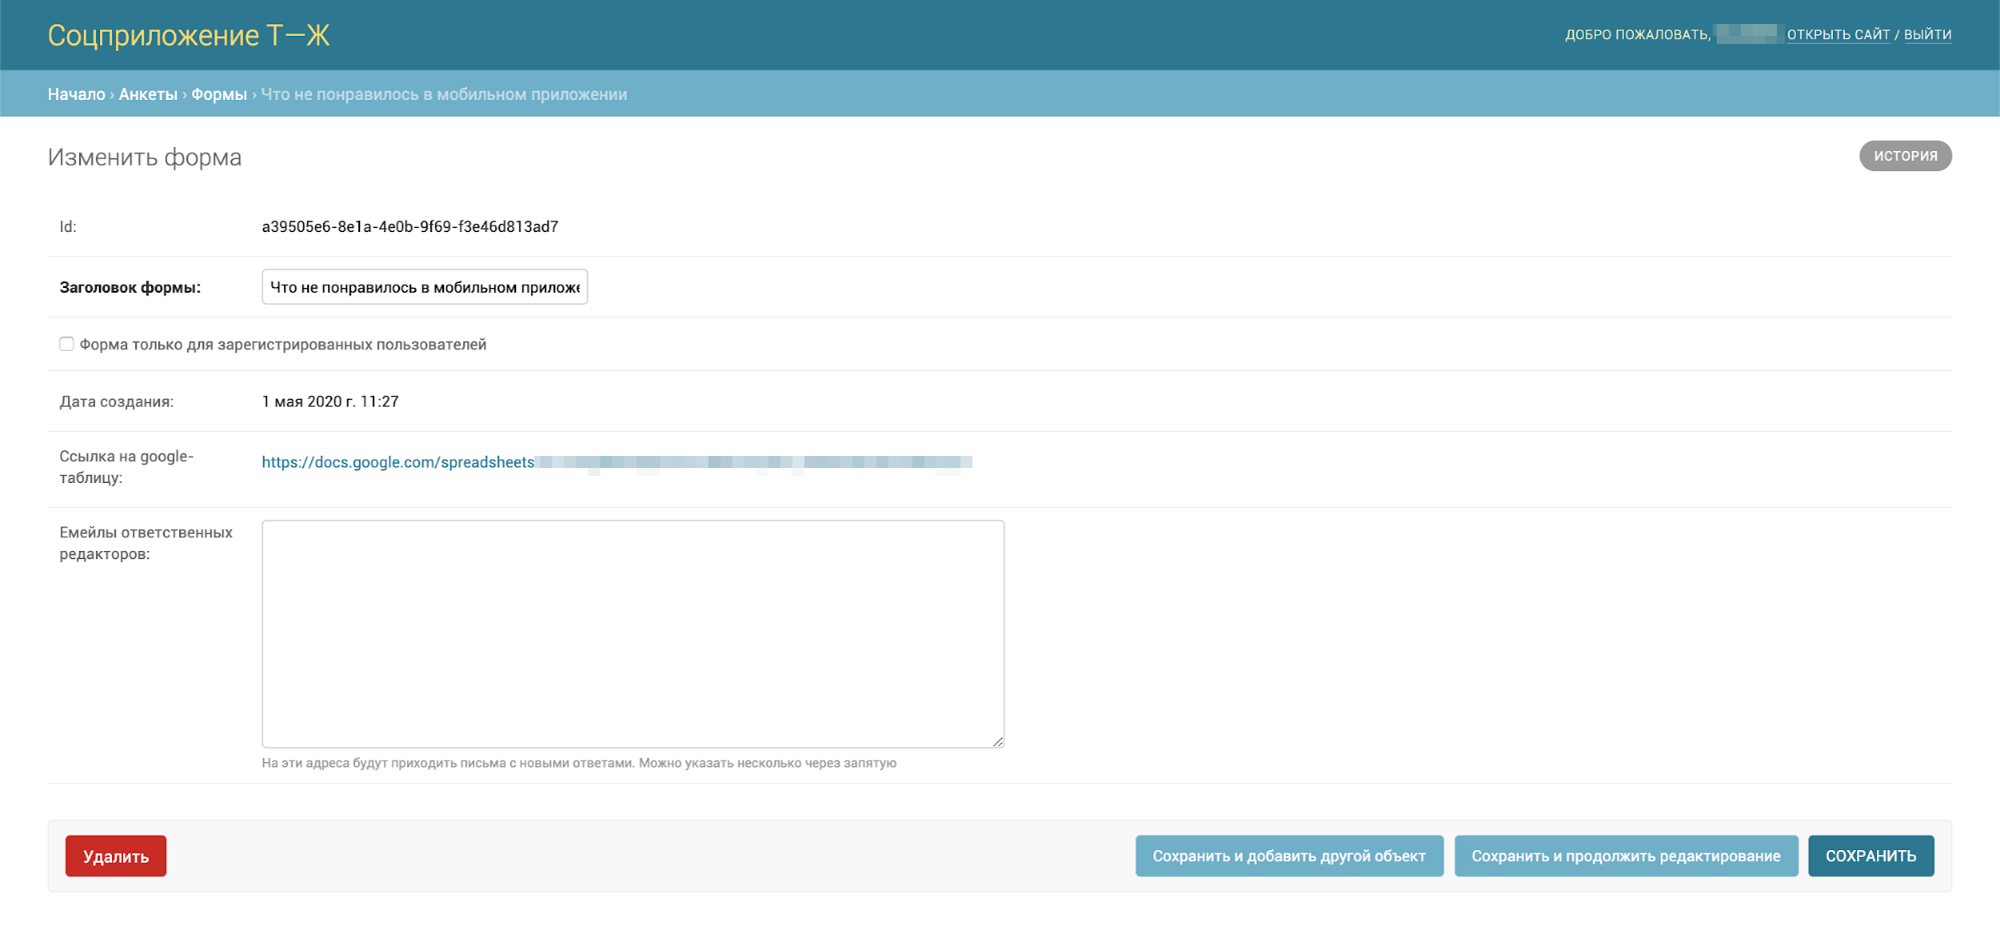Click the ДОБРО ПОЖАЛОВАТЬ greeting text
Screen dimensions: 2000x938
click(1638, 34)
